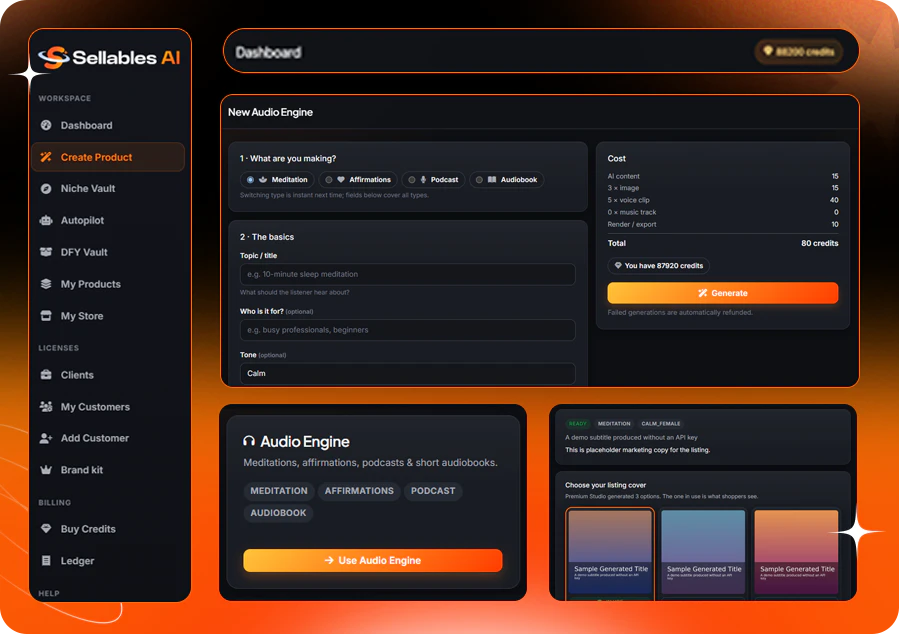Image resolution: width=900 pixels, height=635 pixels.
Task: Click the READY status tag
Action: point(577,424)
